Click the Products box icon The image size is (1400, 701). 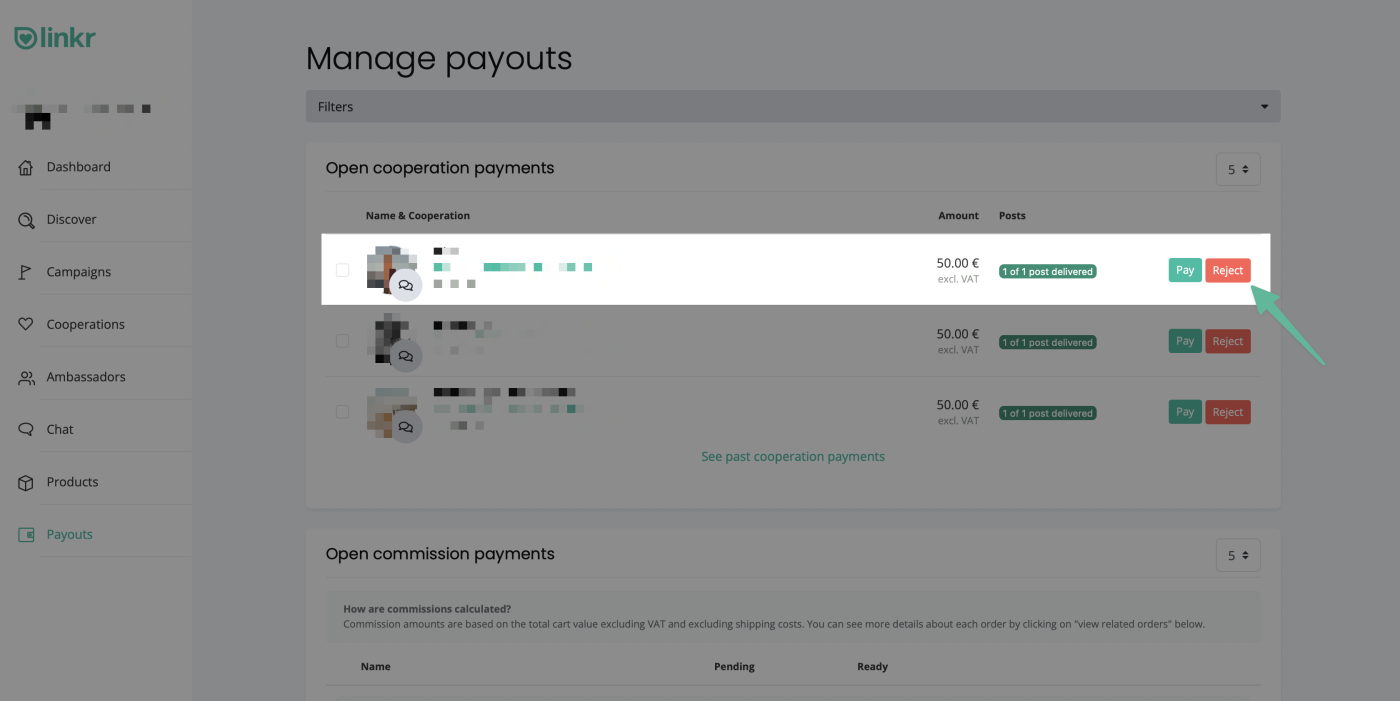pos(26,482)
